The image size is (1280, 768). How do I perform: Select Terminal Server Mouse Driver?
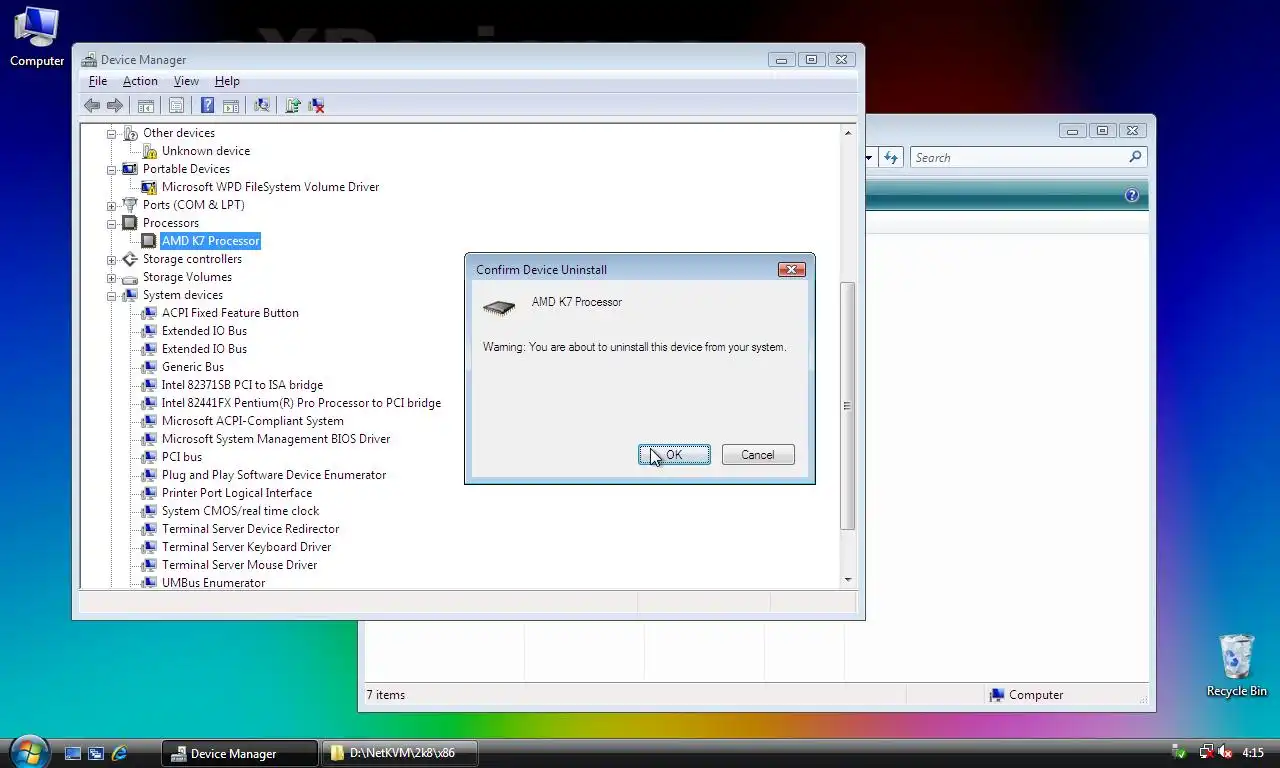click(x=239, y=565)
